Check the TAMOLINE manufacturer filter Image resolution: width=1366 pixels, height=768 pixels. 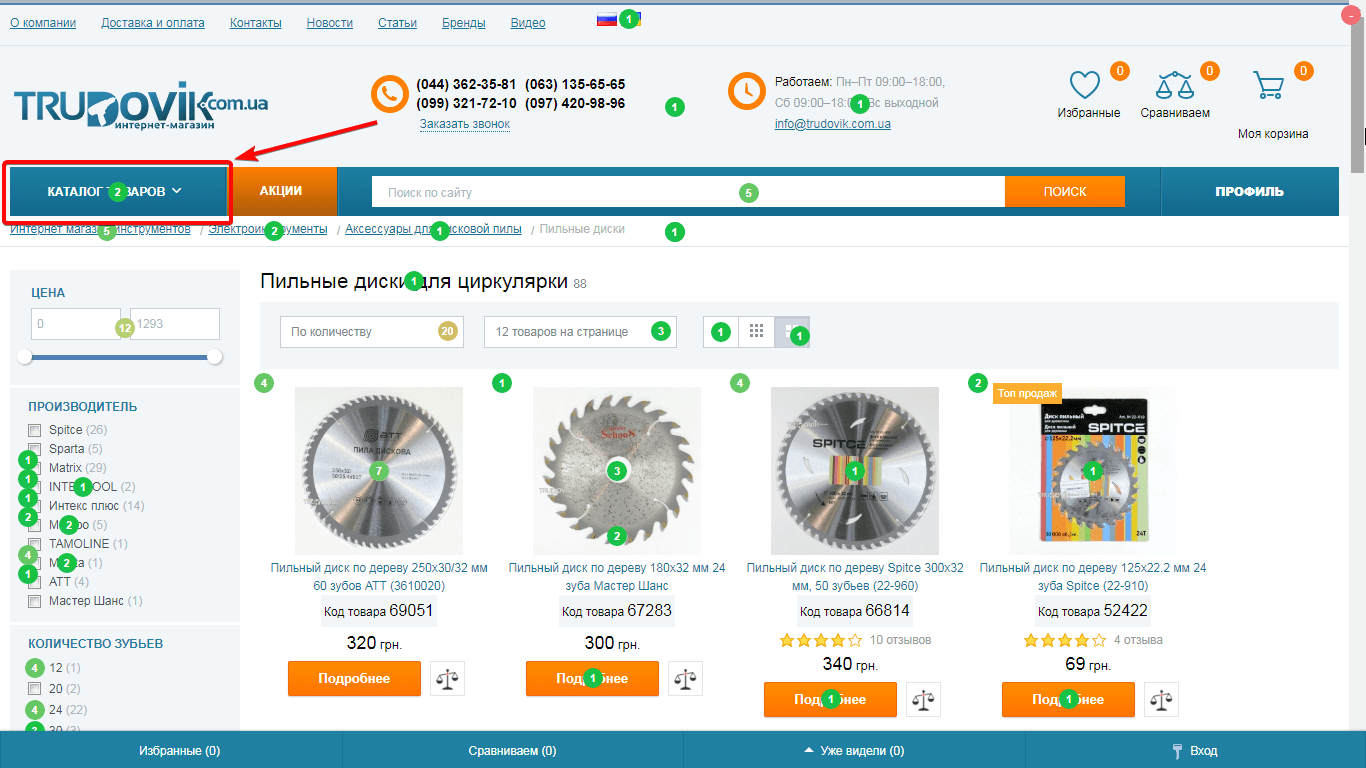click(35, 544)
